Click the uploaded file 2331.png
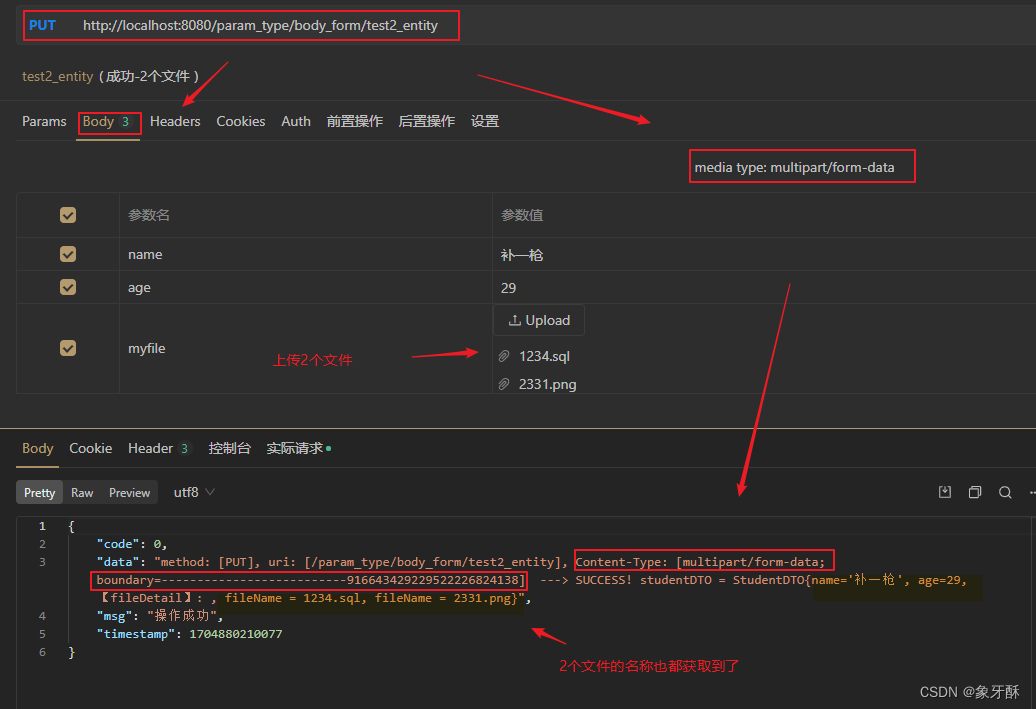Viewport: 1036px width, 709px height. click(x=547, y=384)
